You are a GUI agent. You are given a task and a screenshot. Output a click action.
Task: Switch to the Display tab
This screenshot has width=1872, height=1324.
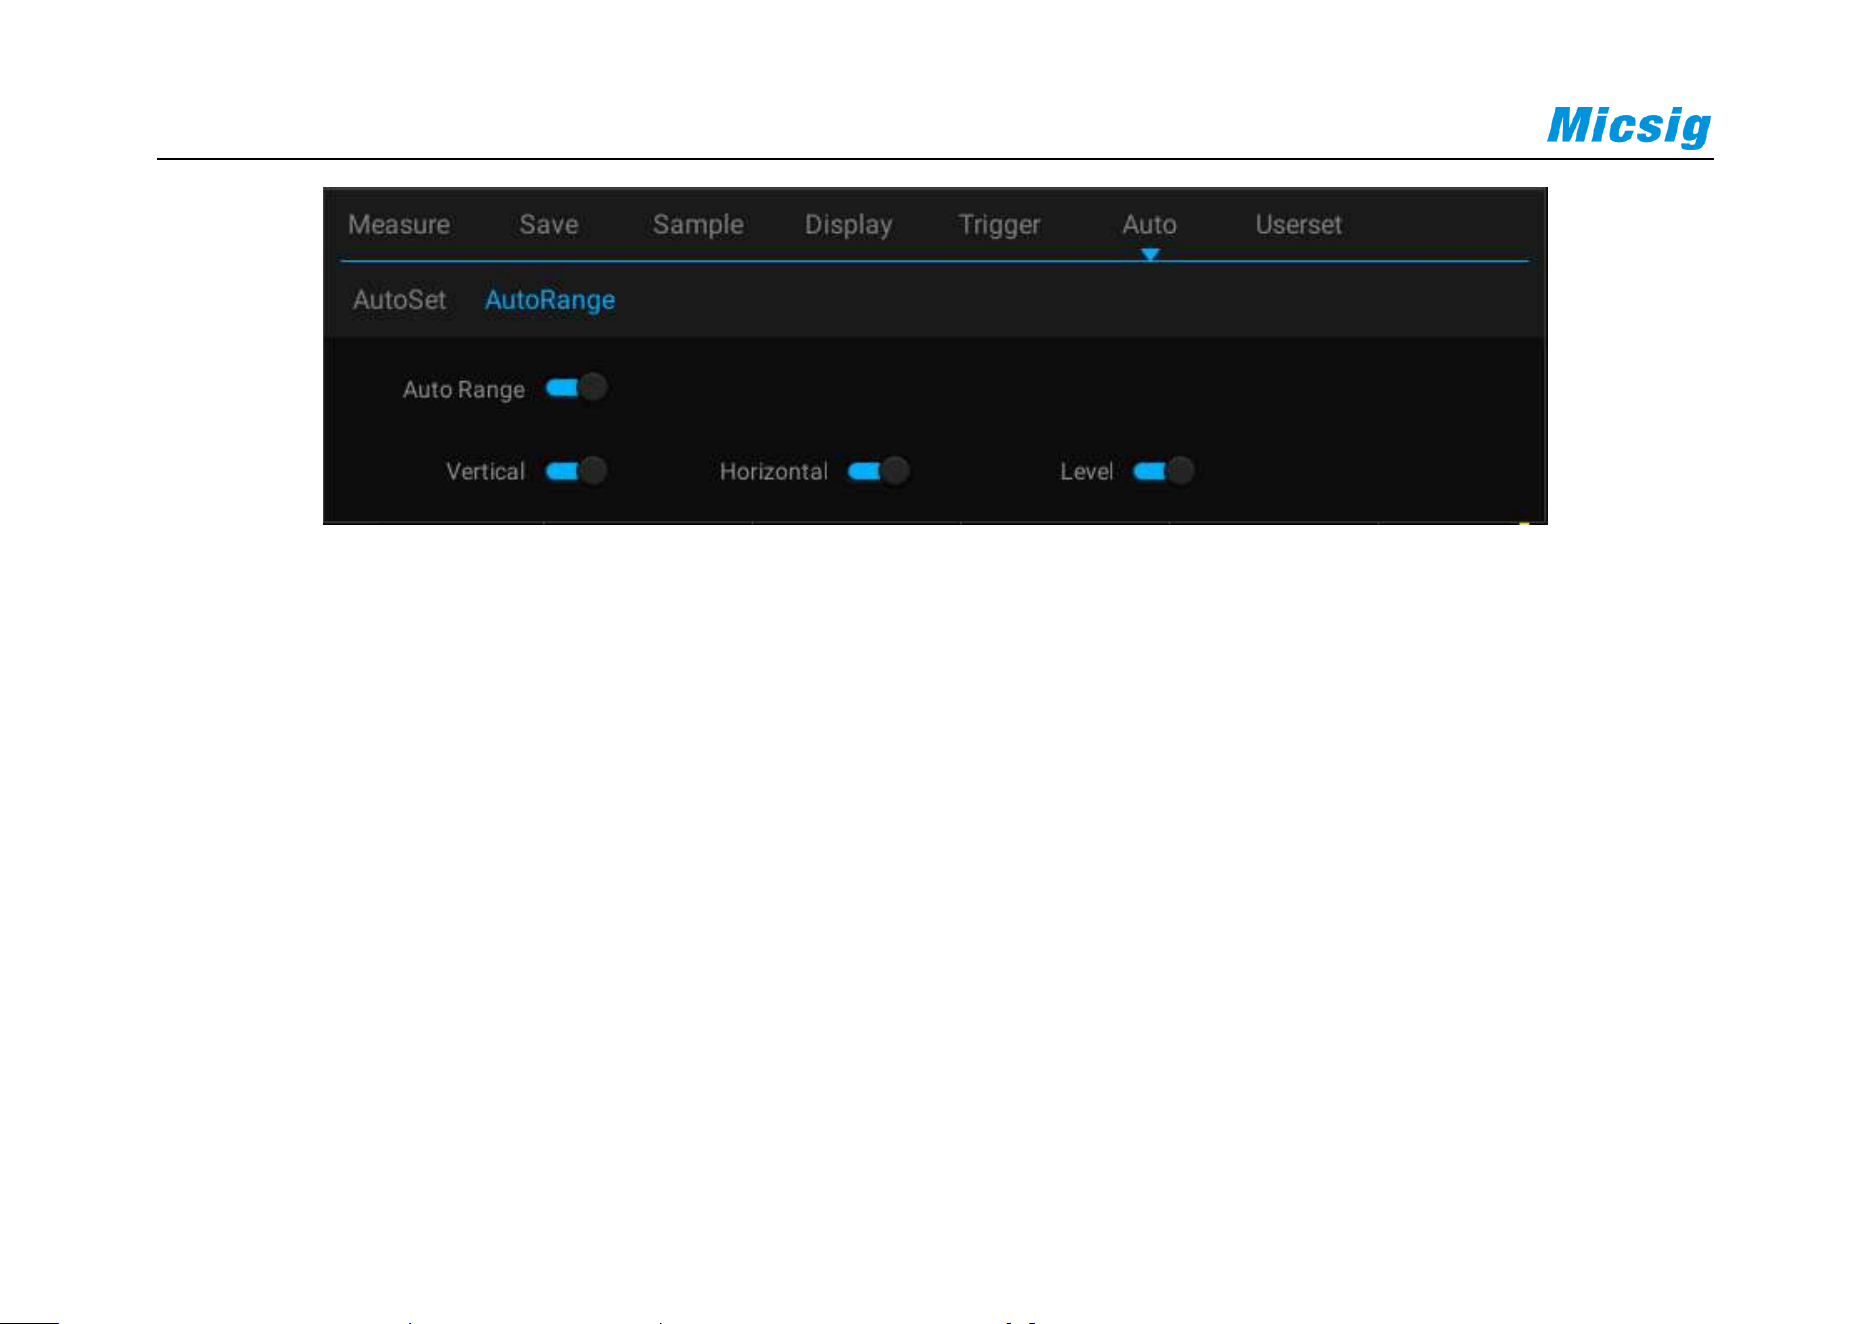pyautogui.click(x=848, y=225)
